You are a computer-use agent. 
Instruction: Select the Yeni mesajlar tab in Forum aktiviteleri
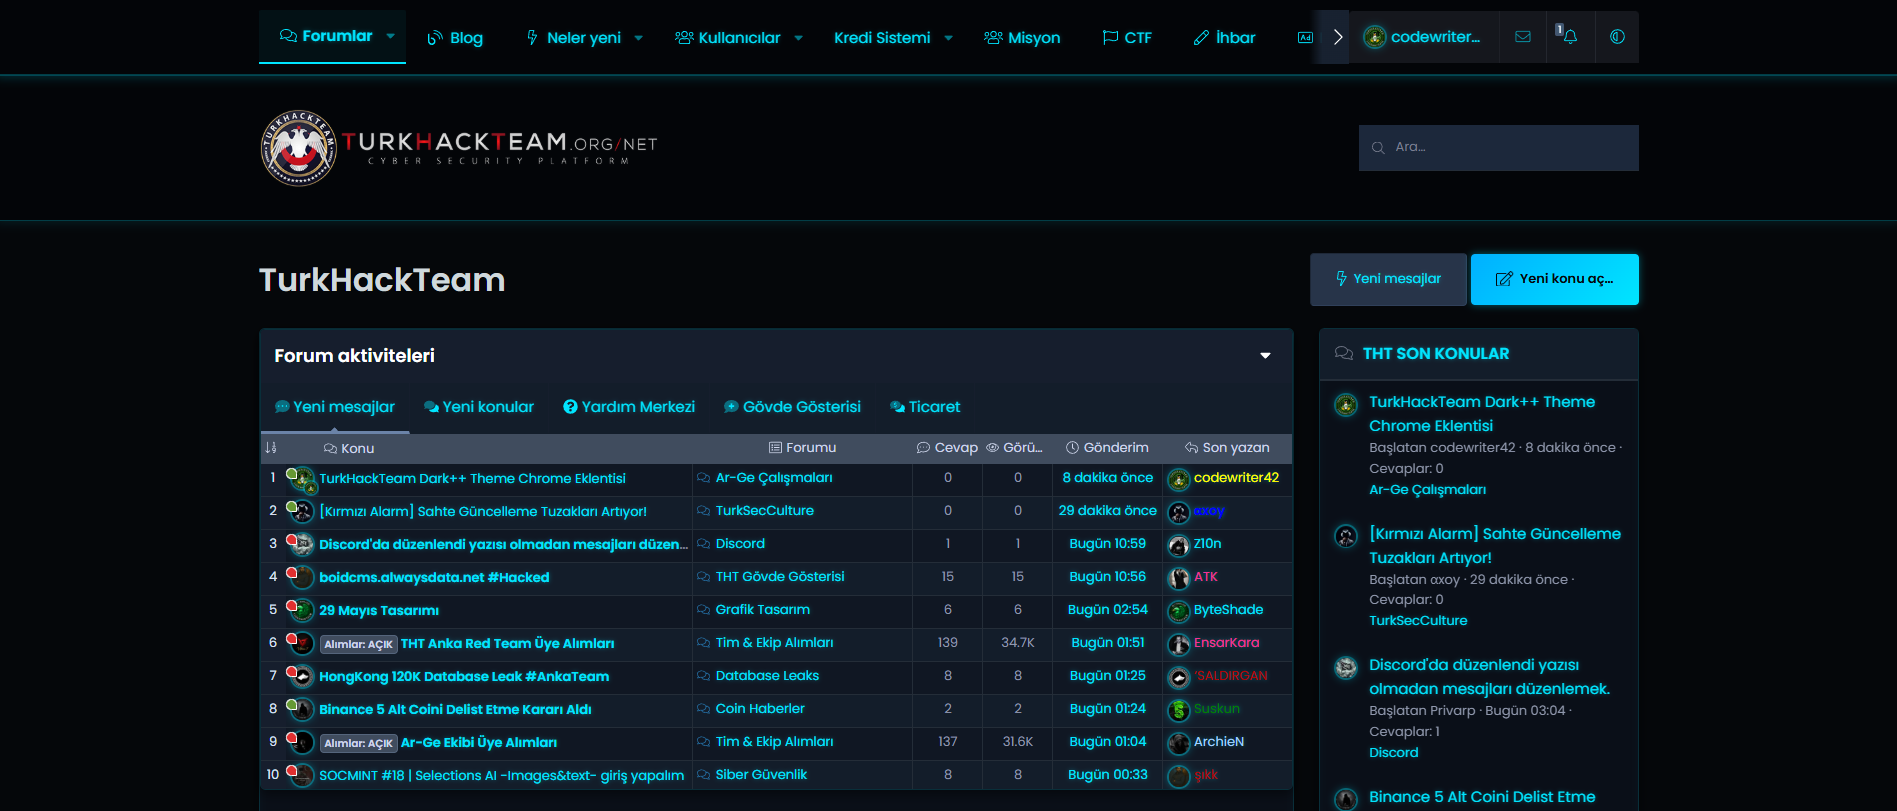[x=335, y=407]
